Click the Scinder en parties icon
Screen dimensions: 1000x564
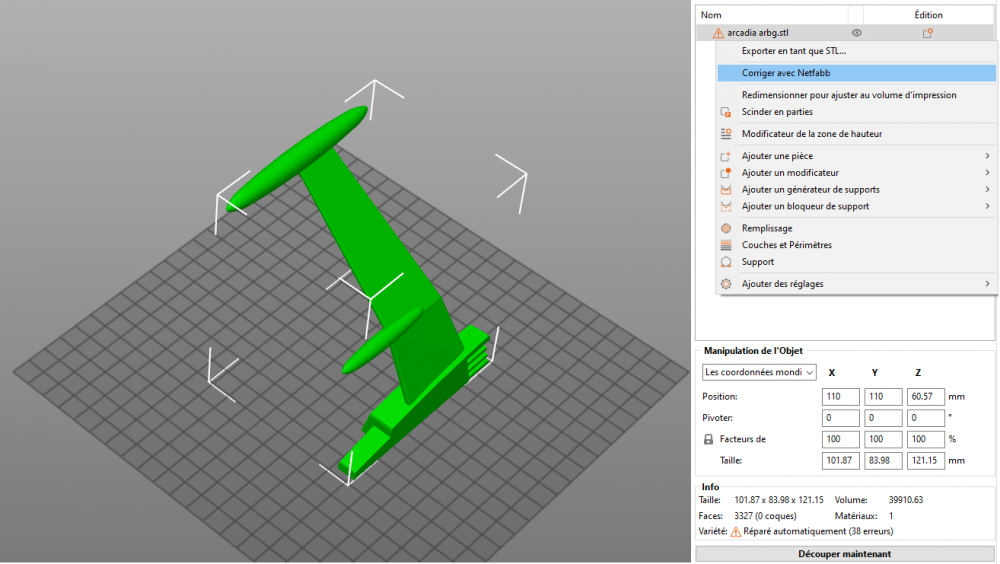[726, 112]
